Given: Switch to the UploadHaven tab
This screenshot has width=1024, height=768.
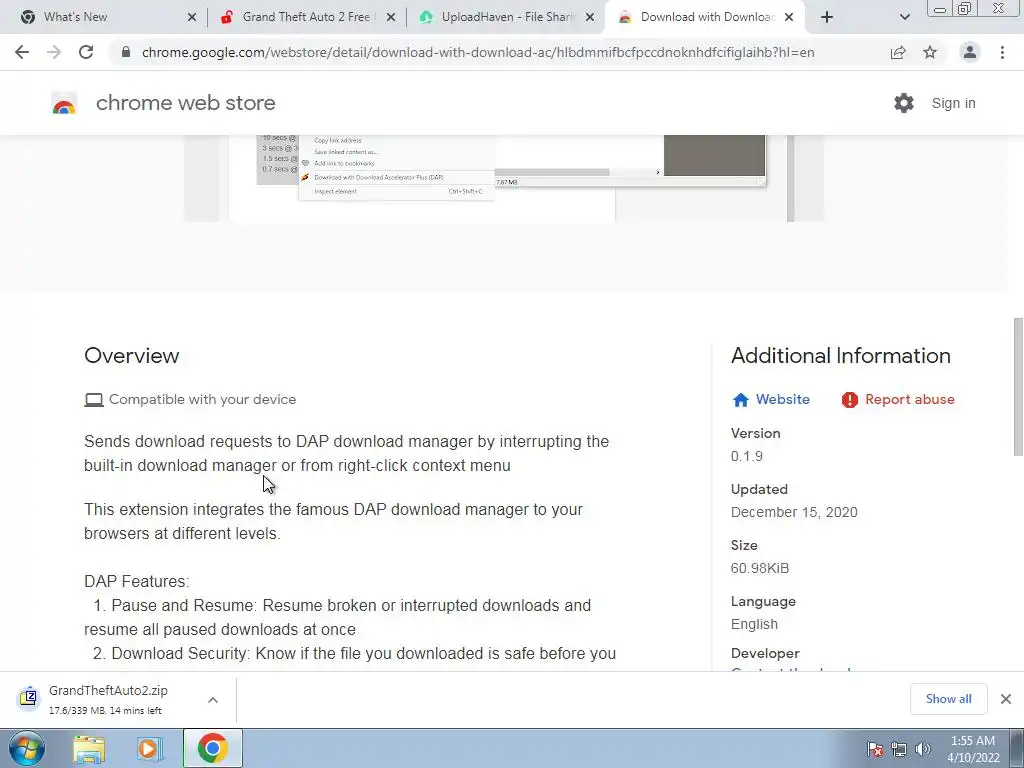Looking at the screenshot, I should click(506, 17).
